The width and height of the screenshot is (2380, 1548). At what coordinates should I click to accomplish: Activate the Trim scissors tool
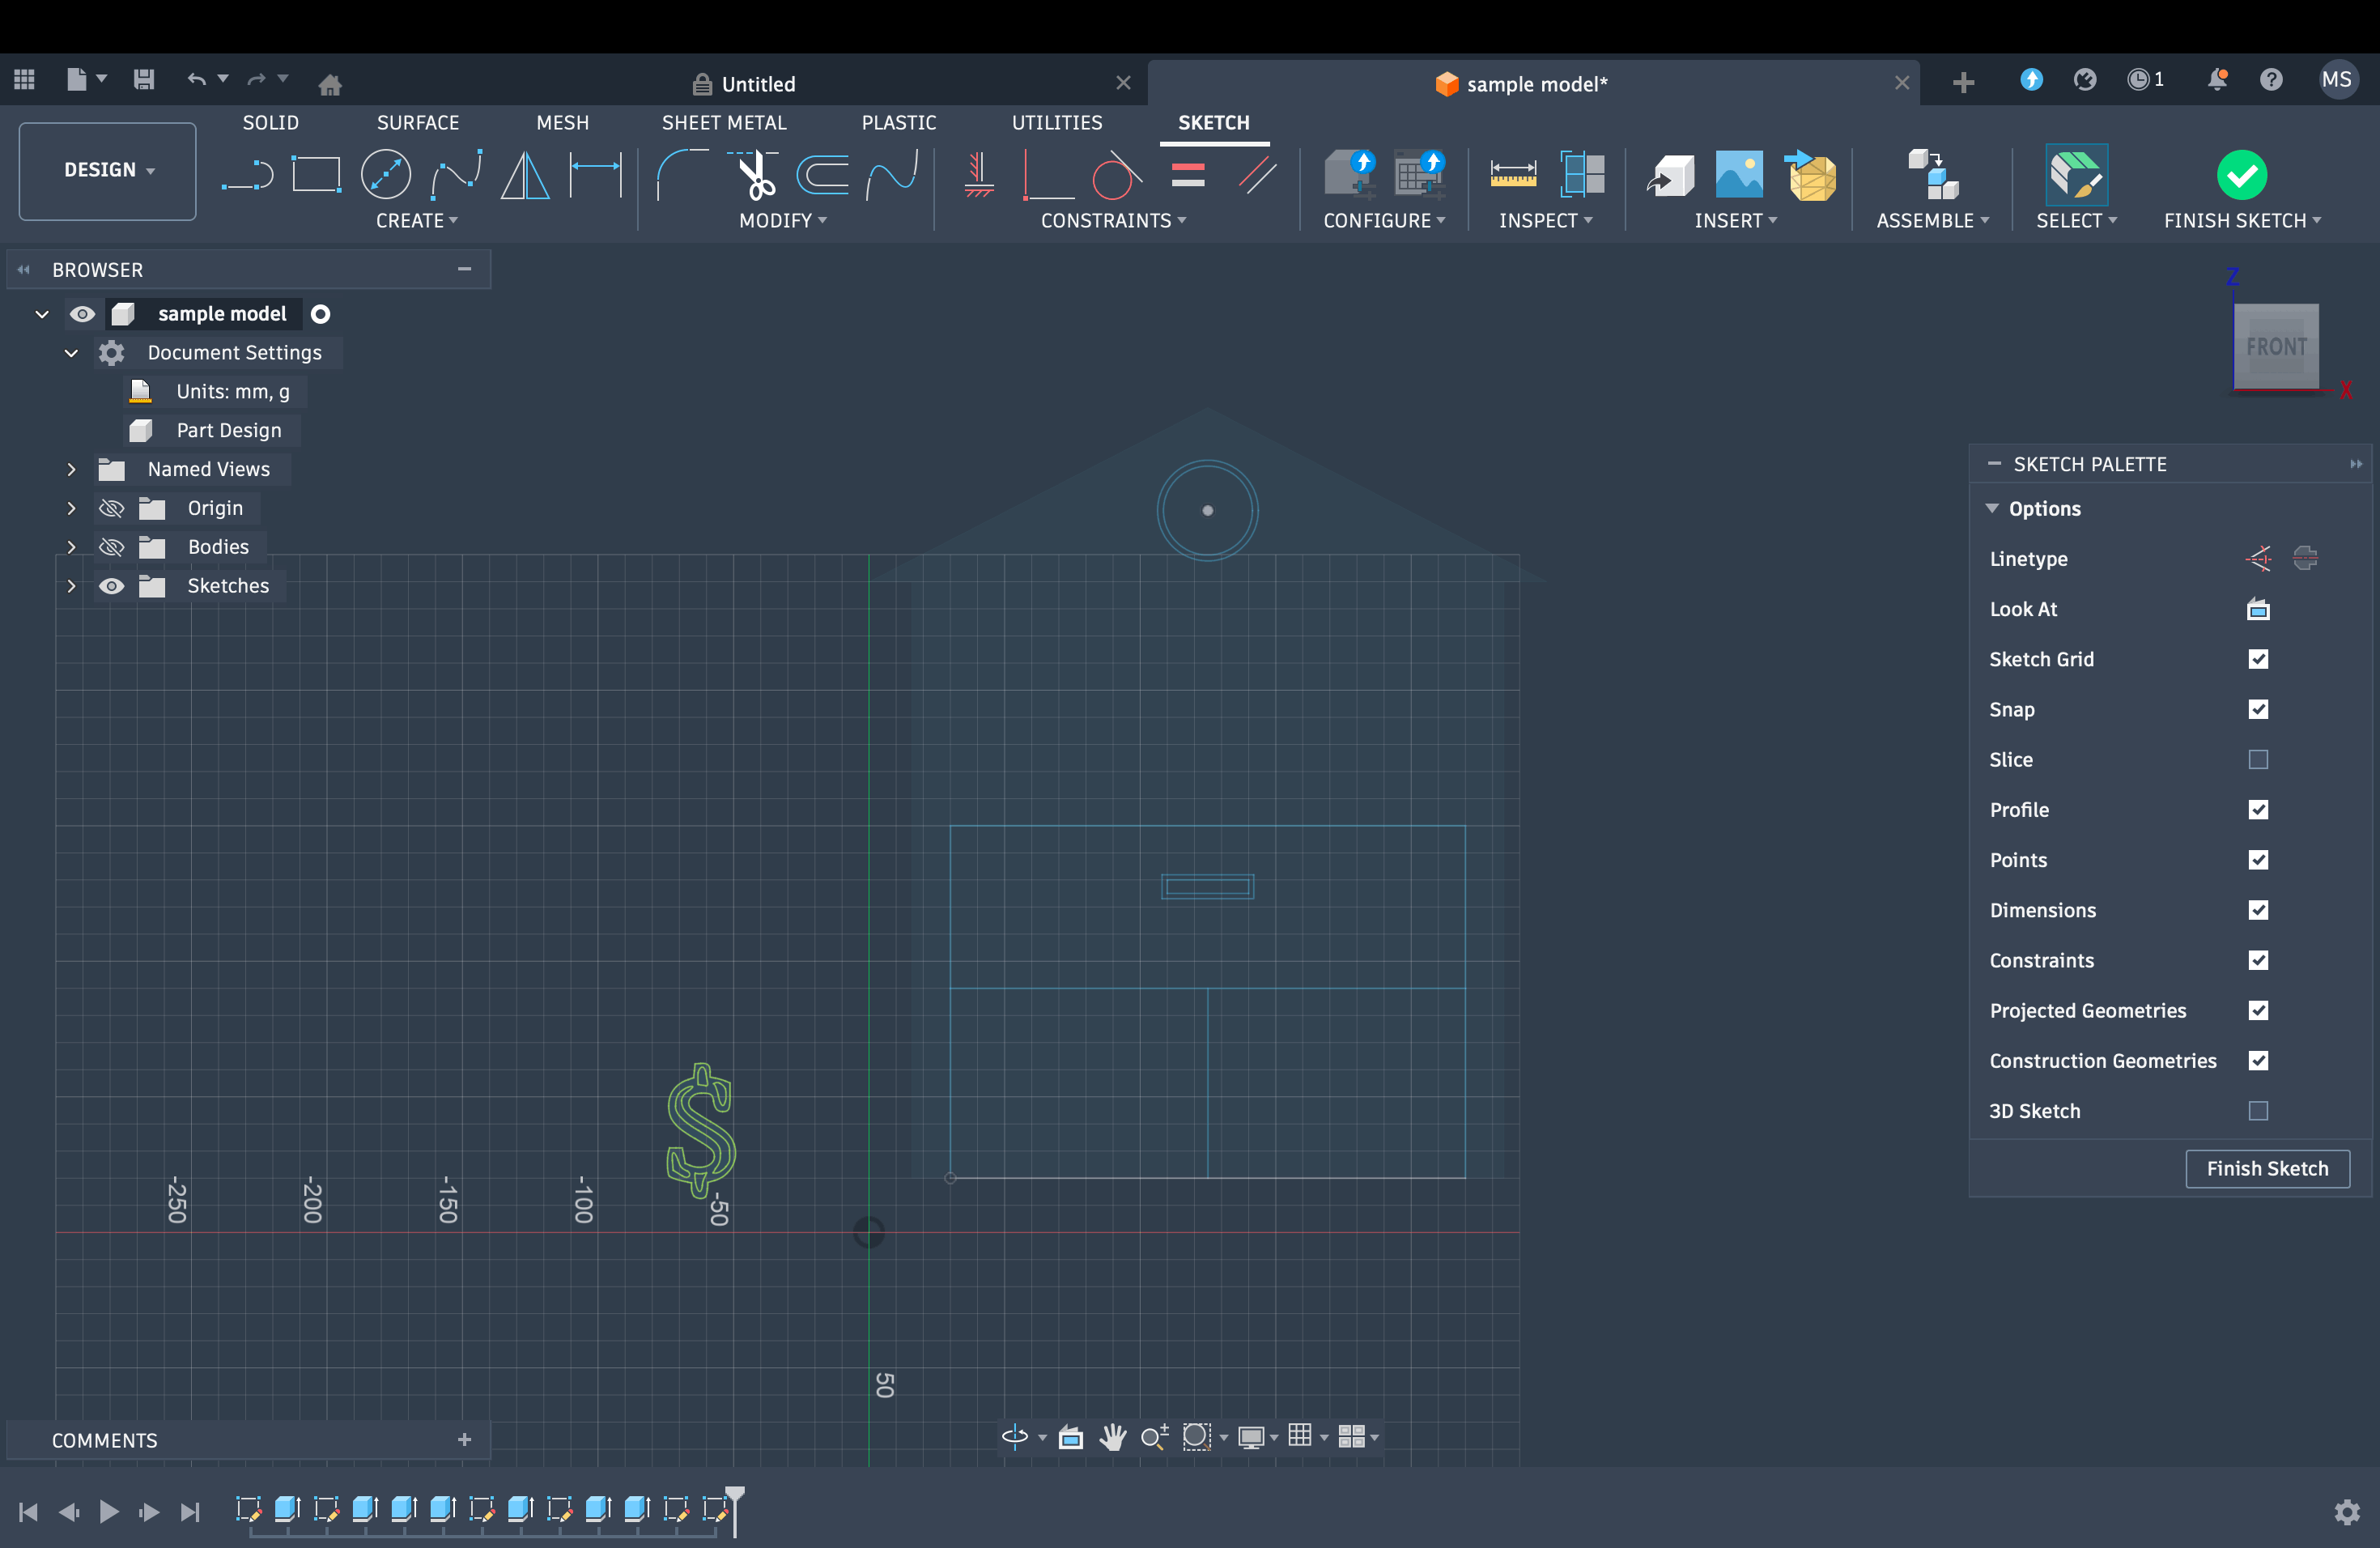coord(755,175)
